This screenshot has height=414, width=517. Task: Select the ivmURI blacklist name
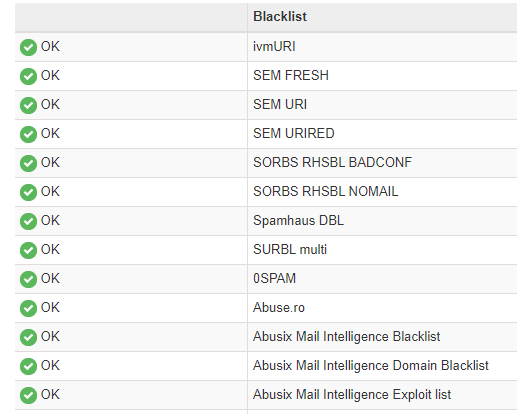[274, 46]
